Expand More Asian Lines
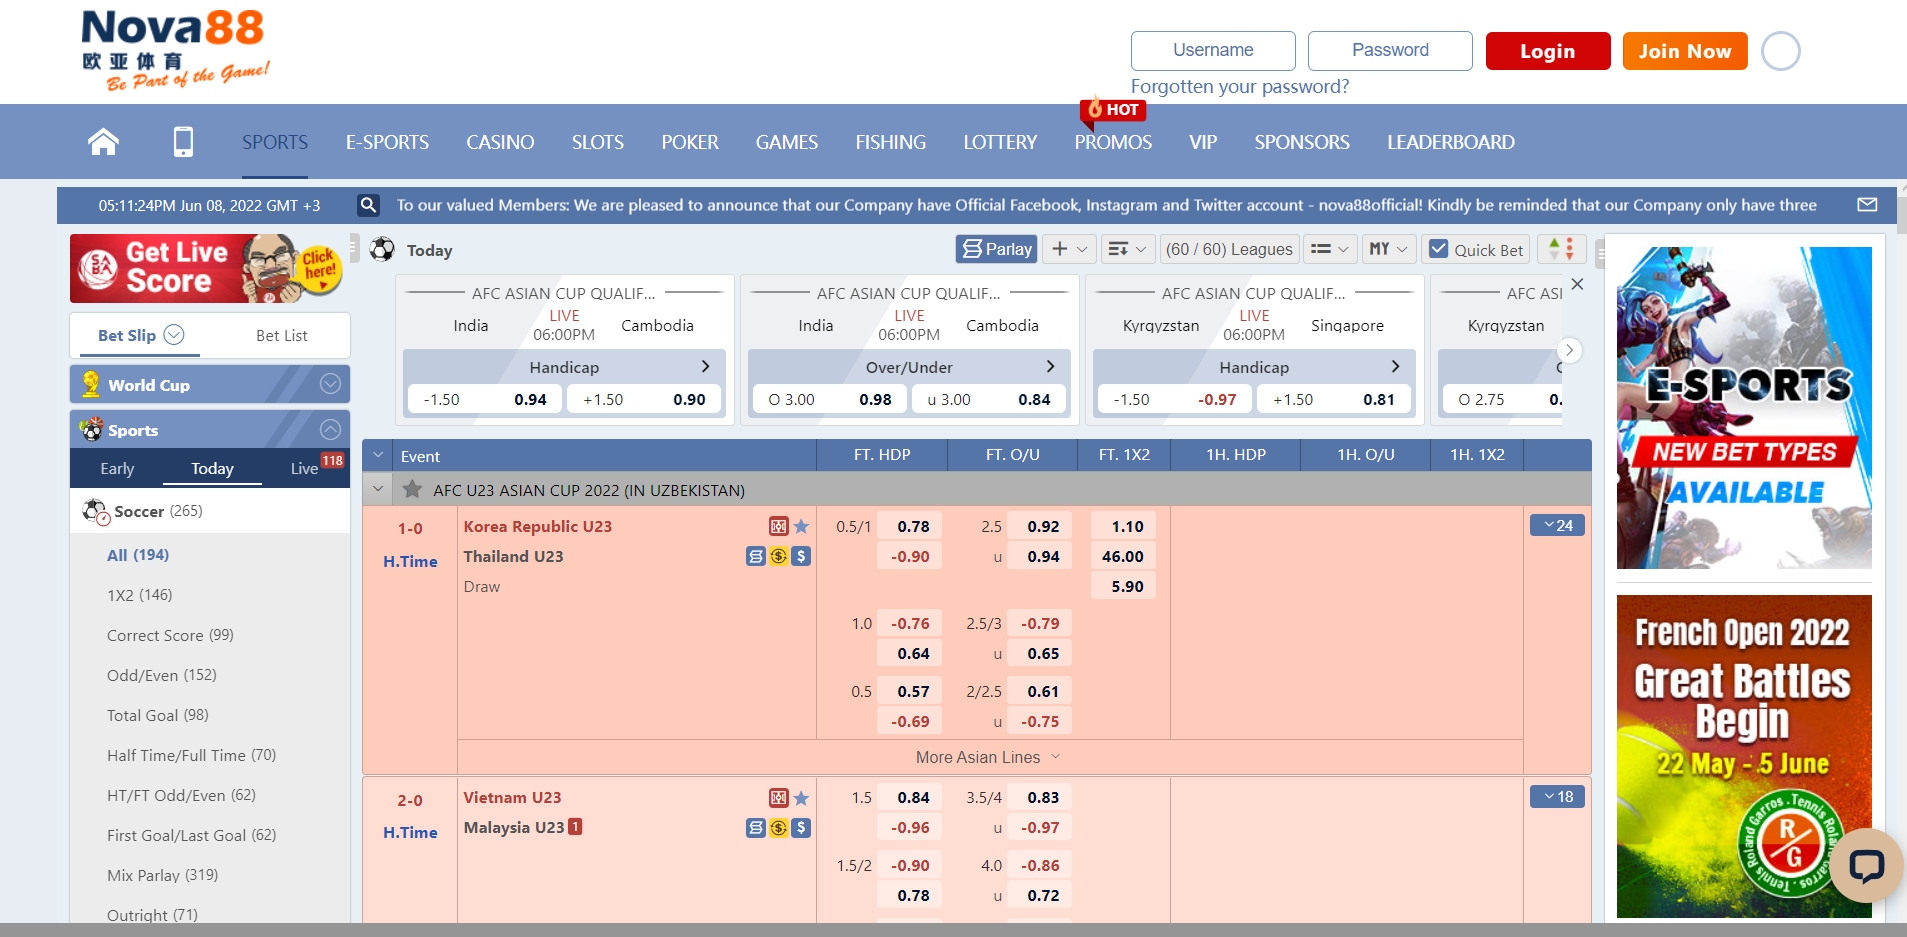The image size is (1907, 937). pos(988,757)
